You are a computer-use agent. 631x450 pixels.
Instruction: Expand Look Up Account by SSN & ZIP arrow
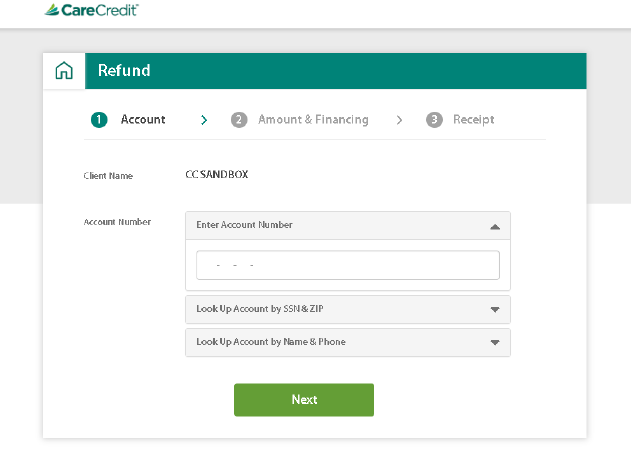coord(494,310)
